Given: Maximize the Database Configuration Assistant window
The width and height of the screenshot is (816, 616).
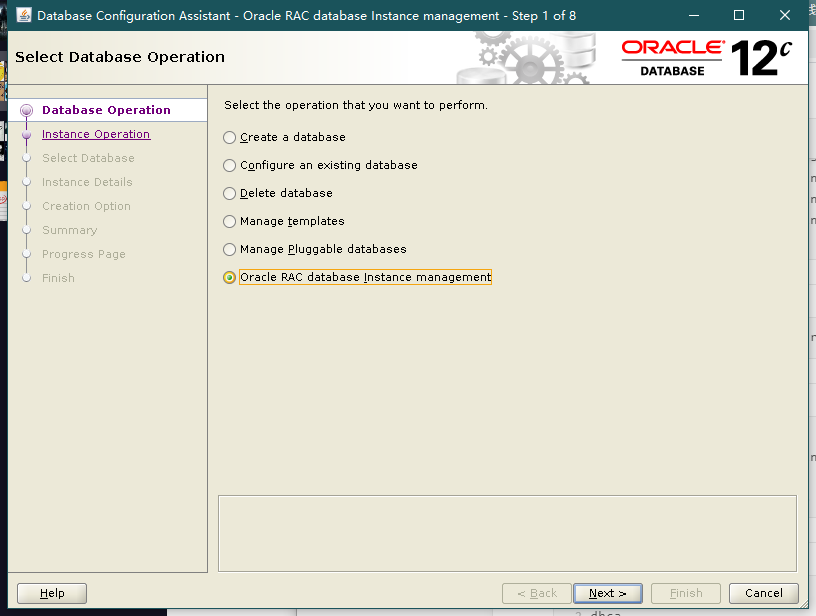Looking at the screenshot, I should (738, 16).
